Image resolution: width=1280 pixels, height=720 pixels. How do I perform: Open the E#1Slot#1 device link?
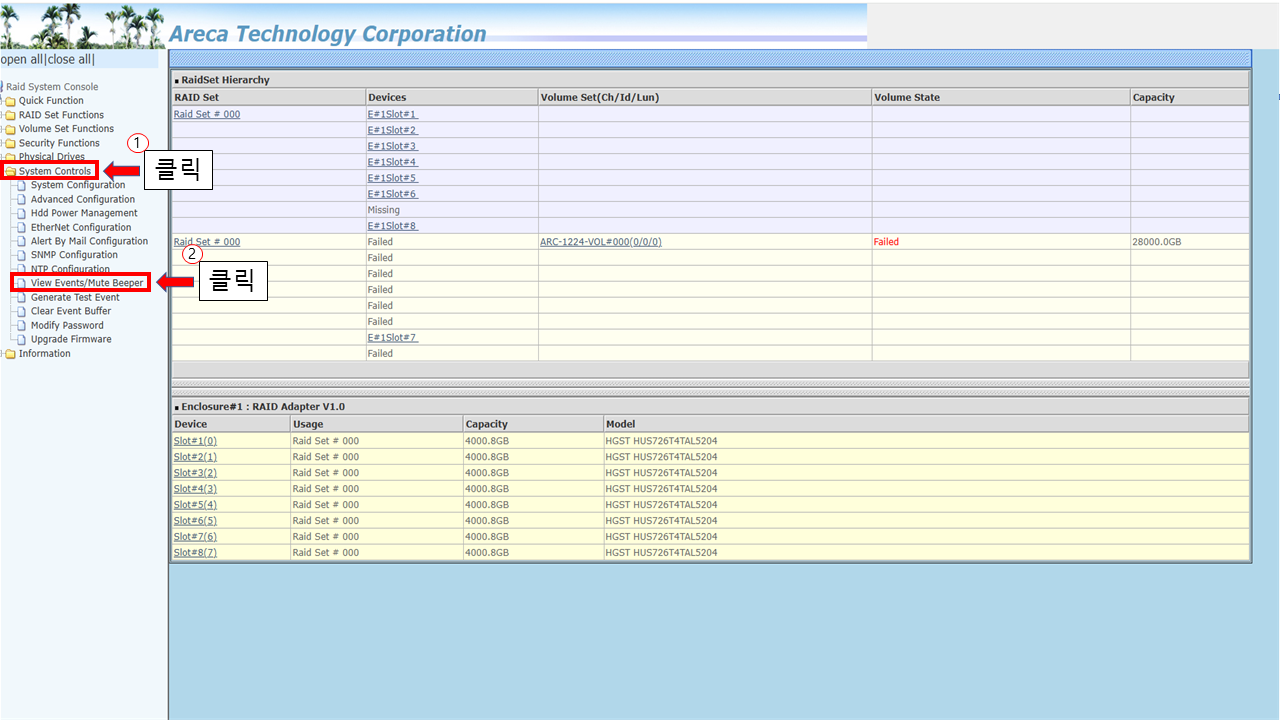click(x=393, y=114)
